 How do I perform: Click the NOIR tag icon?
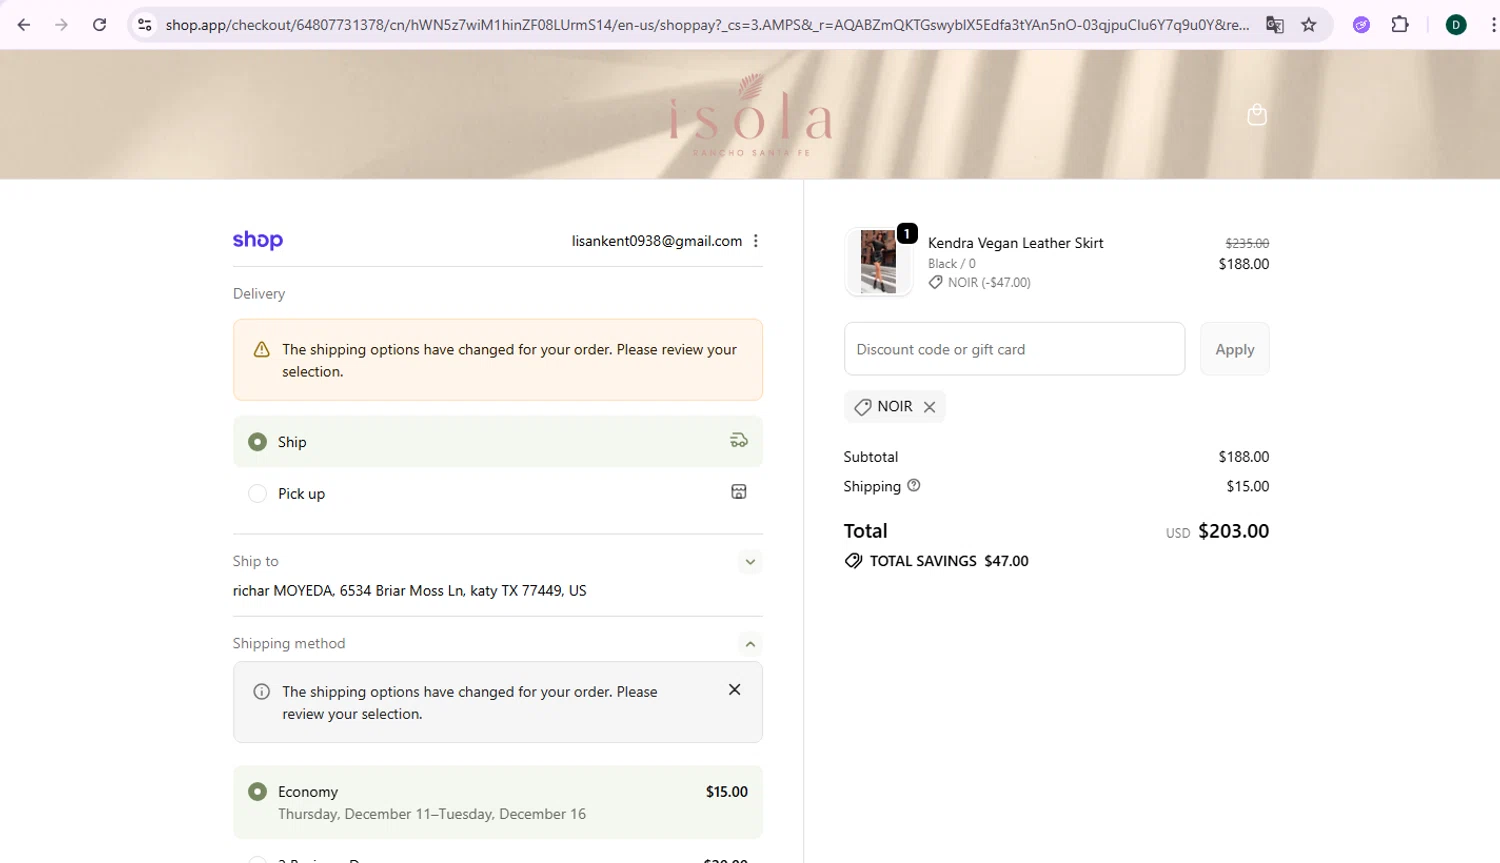pyautogui.click(x=862, y=407)
